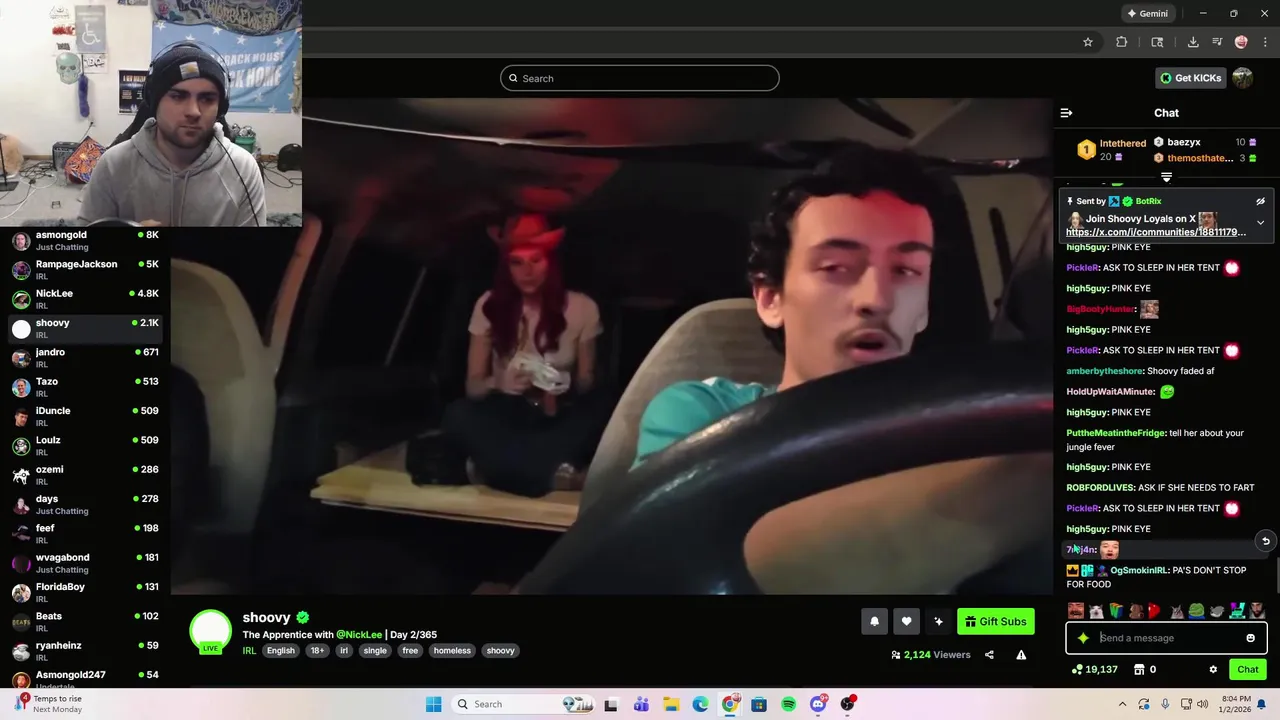
Task: Select the homeless tag
Action: tap(452, 651)
